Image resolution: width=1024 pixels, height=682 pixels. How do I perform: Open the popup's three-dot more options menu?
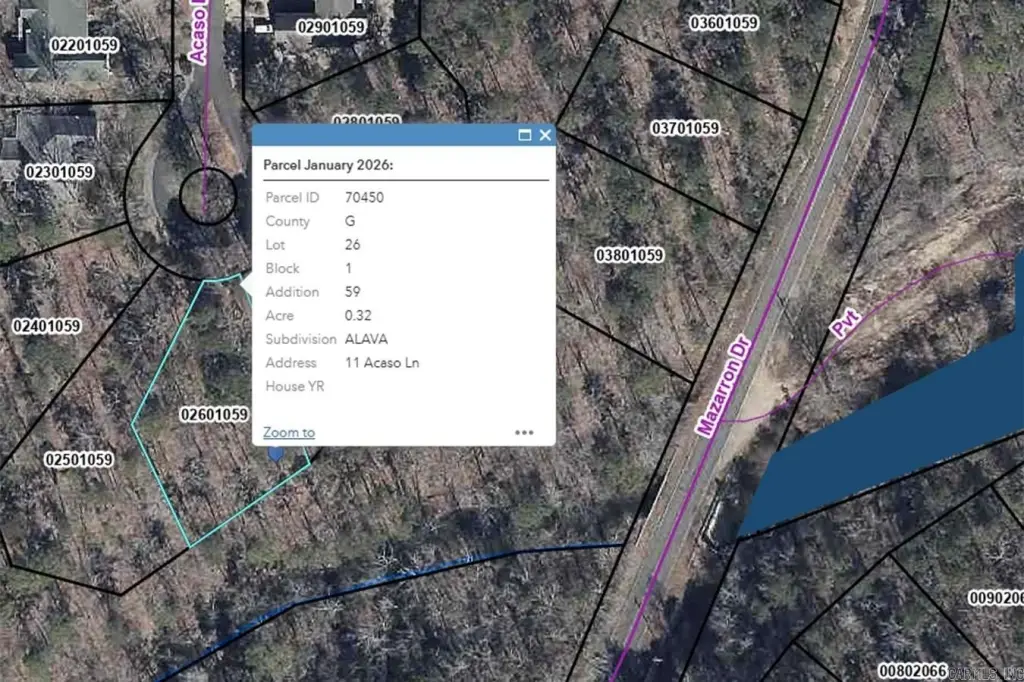point(524,432)
